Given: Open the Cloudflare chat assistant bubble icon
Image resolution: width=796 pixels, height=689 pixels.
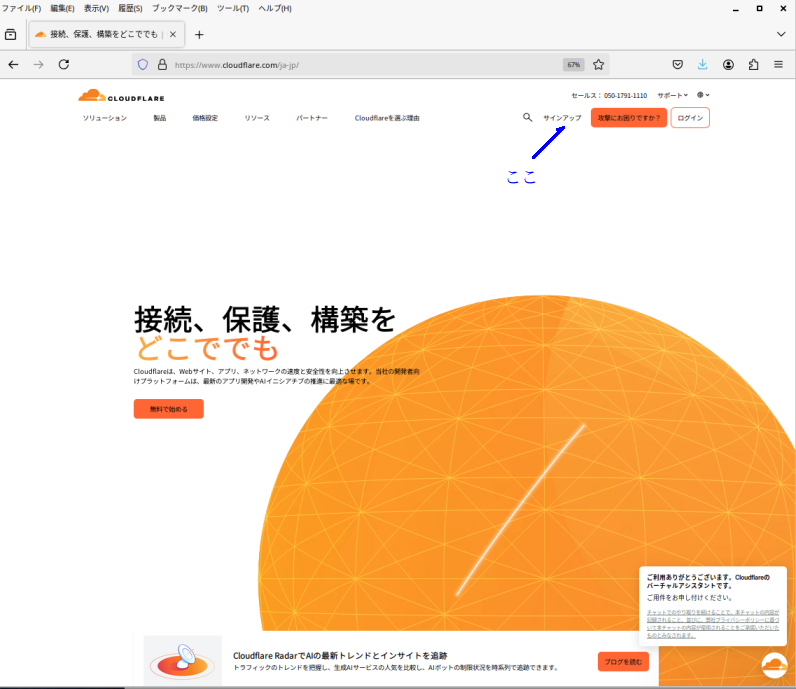Looking at the screenshot, I should click(774, 665).
